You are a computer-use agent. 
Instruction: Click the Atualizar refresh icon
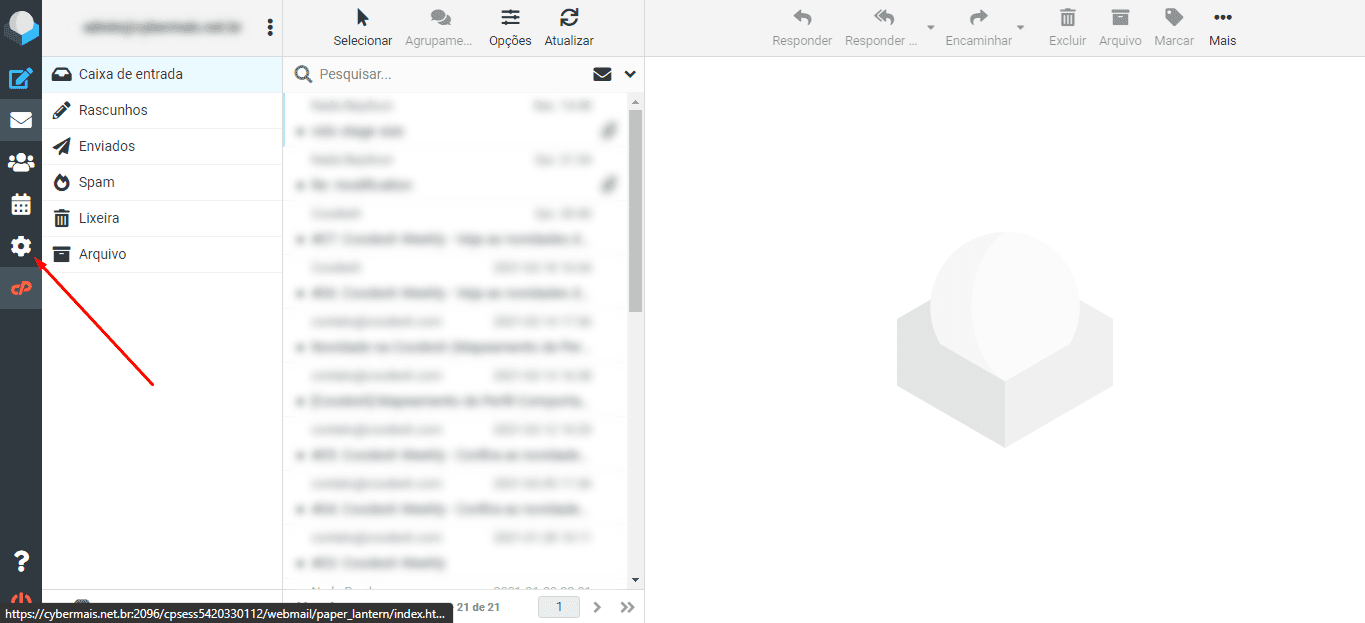(x=569, y=28)
